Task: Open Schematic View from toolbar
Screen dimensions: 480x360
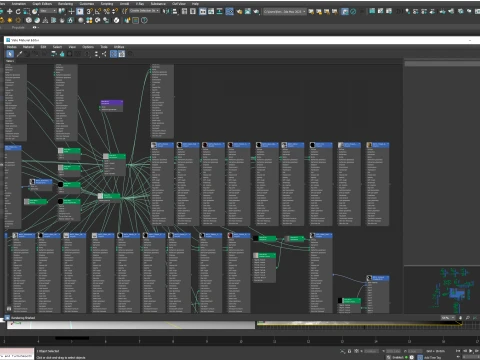Action: click(219, 11)
